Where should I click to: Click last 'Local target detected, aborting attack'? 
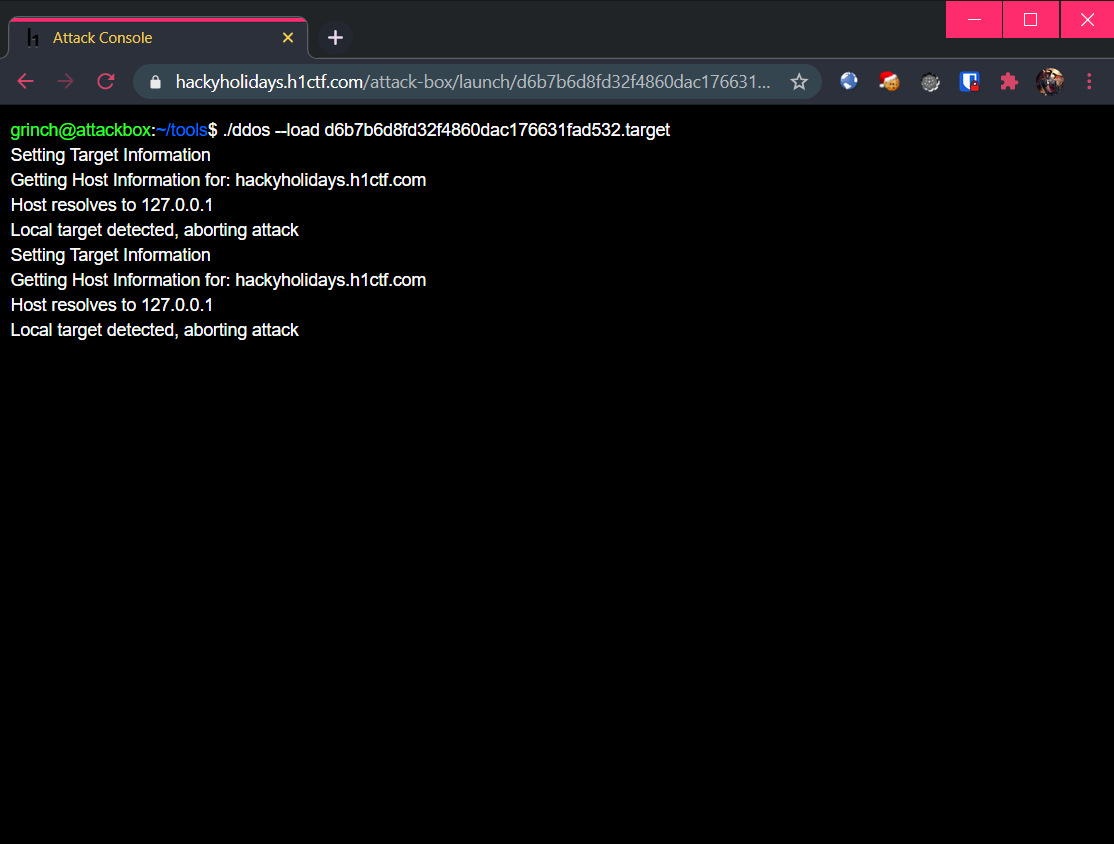click(154, 330)
